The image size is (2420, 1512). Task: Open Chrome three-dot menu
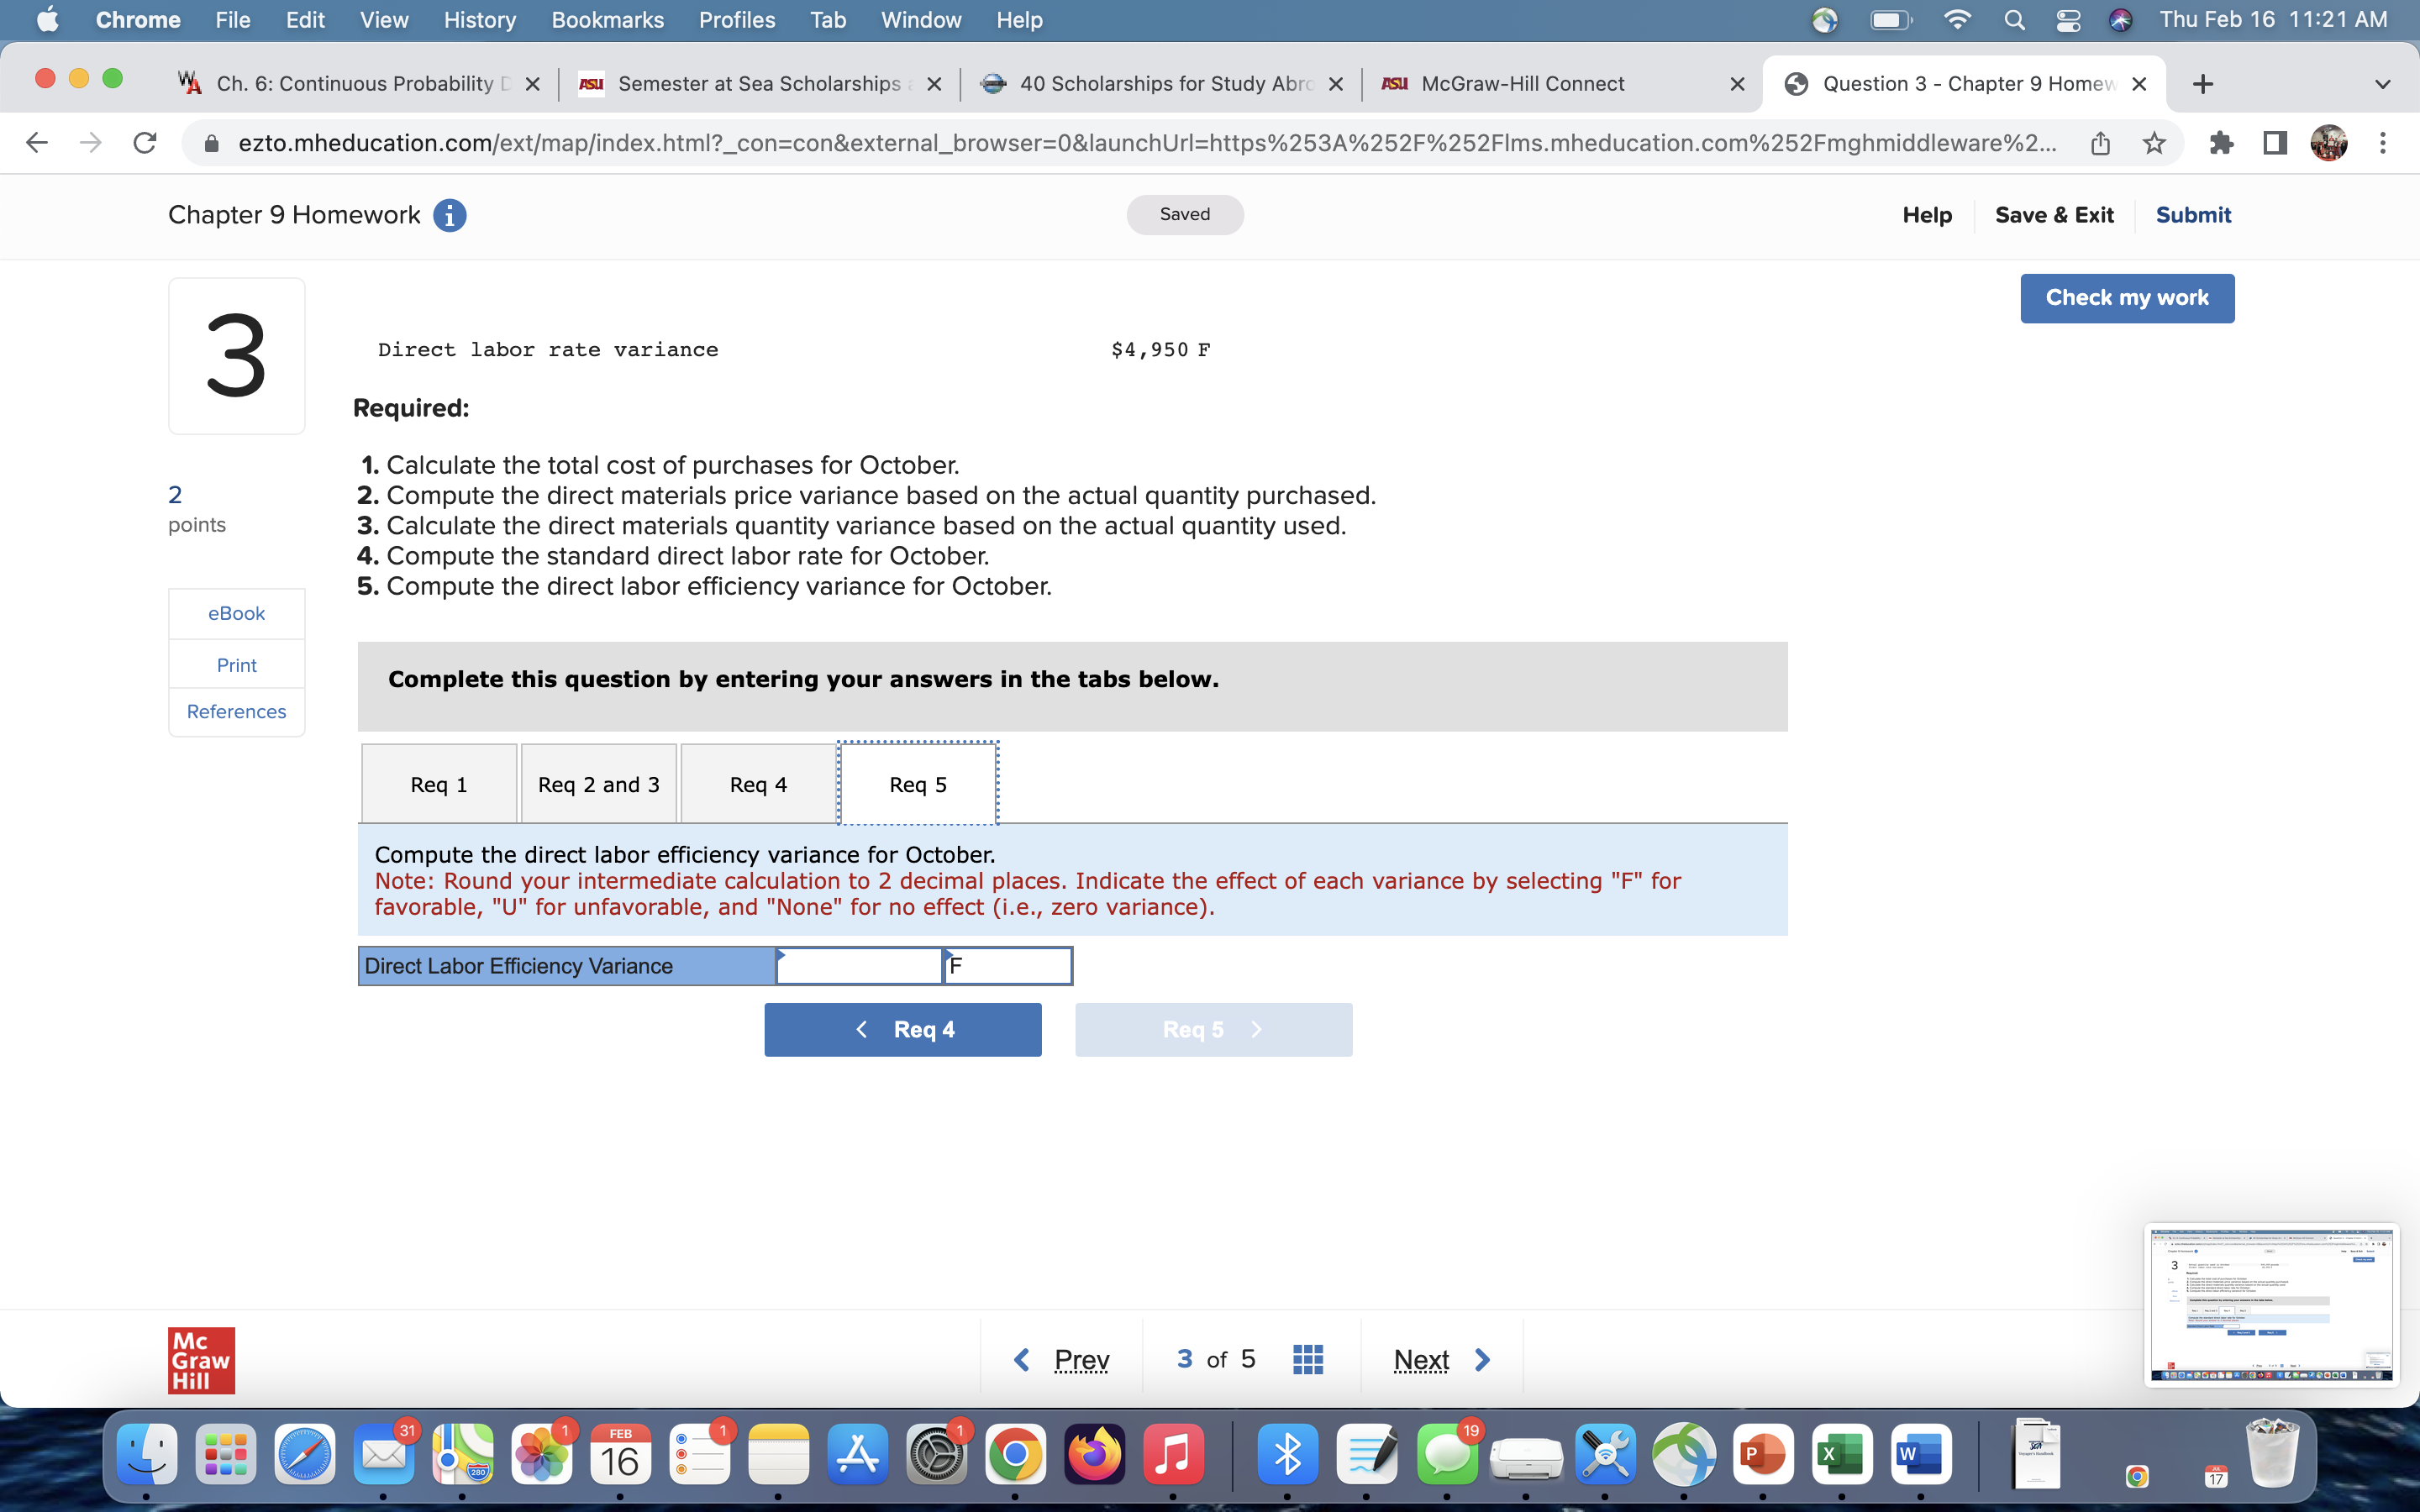pyautogui.click(x=2383, y=143)
